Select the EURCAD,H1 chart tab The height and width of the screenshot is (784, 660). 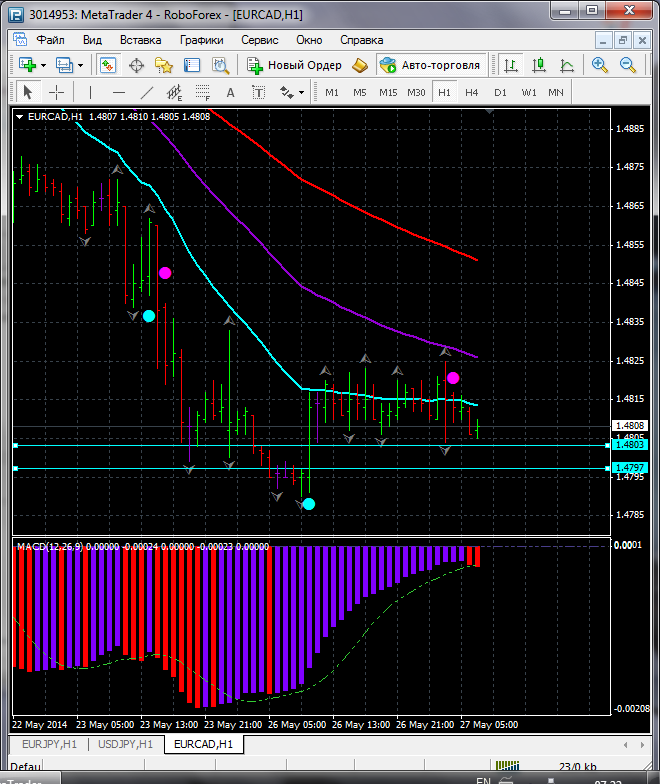(x=204, y=744)
